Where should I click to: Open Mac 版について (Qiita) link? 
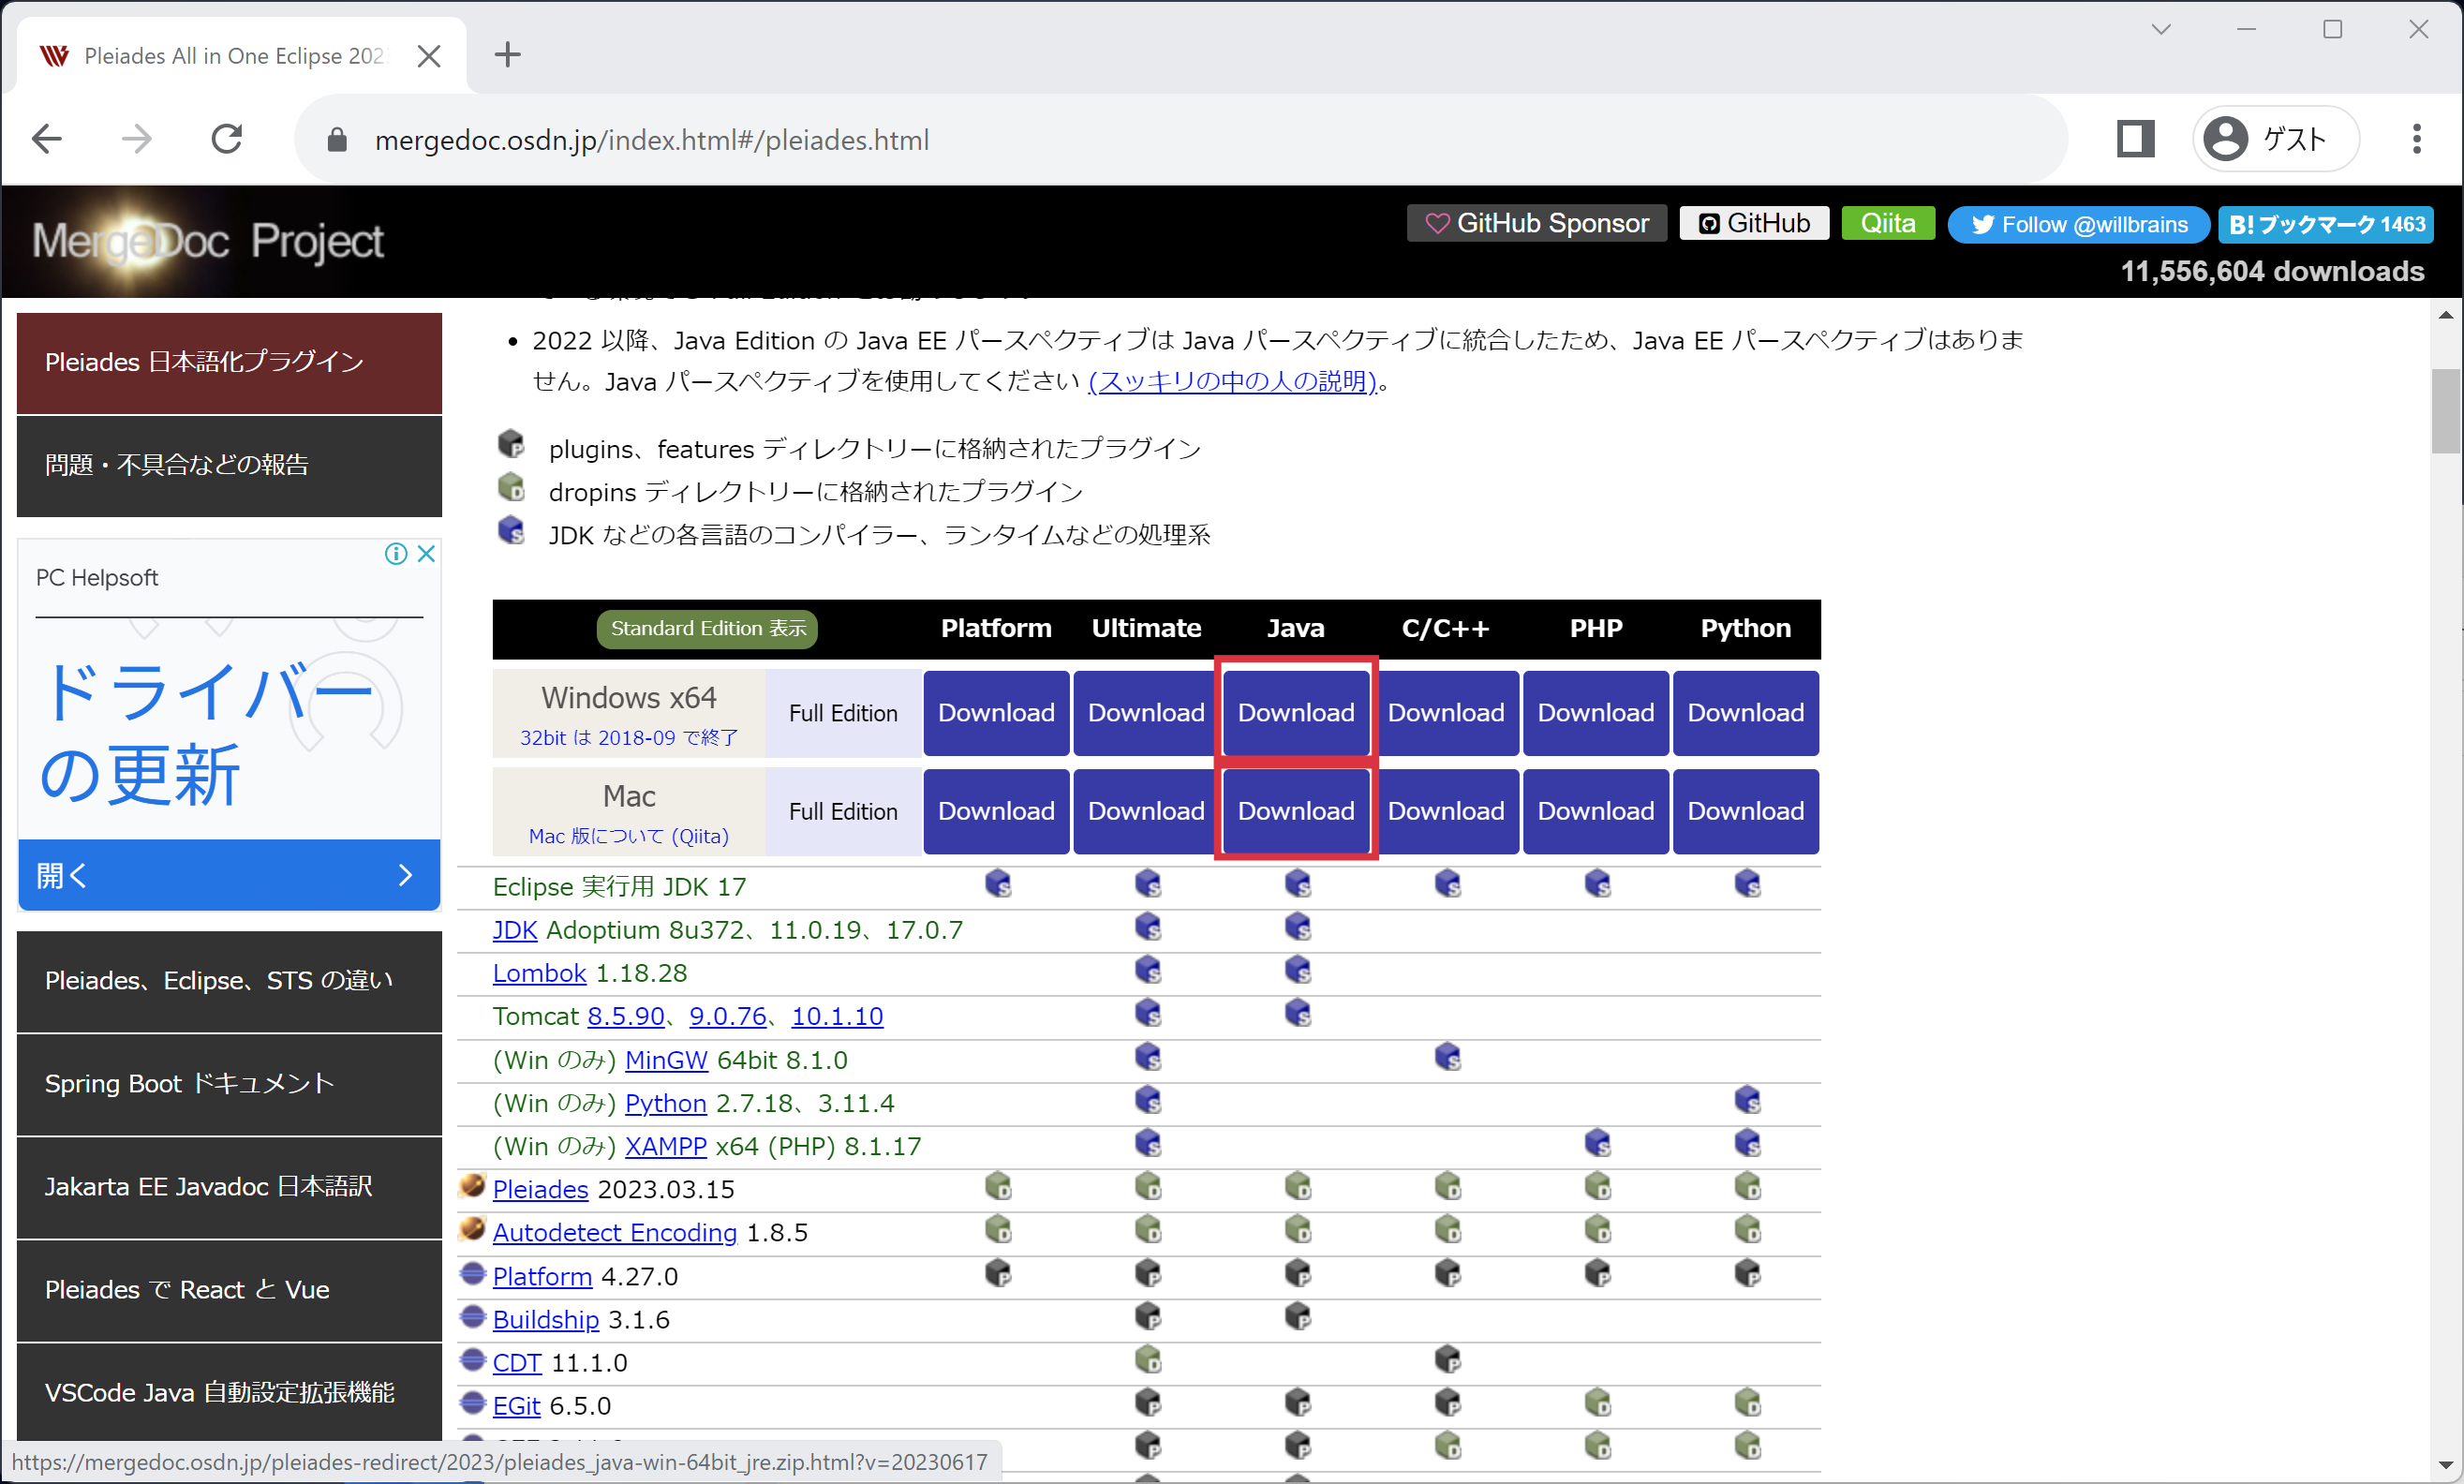click(629, 836)
